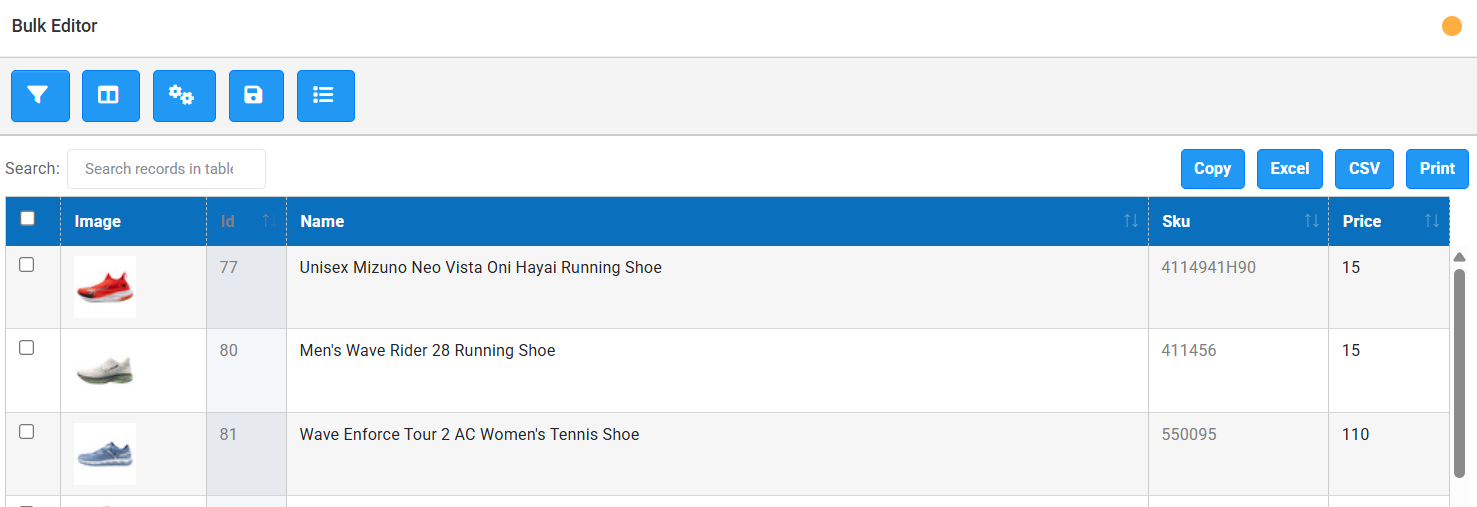Viewport: 1477px width, 507px height.
Task: Open the filter funnel tool
Action: [40, 96]
